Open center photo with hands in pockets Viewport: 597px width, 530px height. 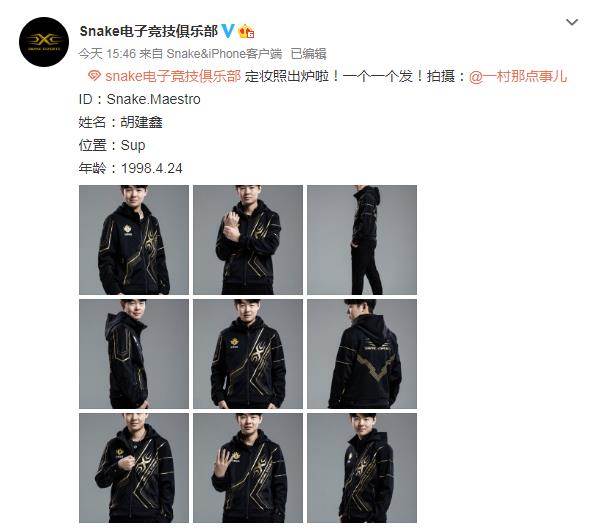248,354
